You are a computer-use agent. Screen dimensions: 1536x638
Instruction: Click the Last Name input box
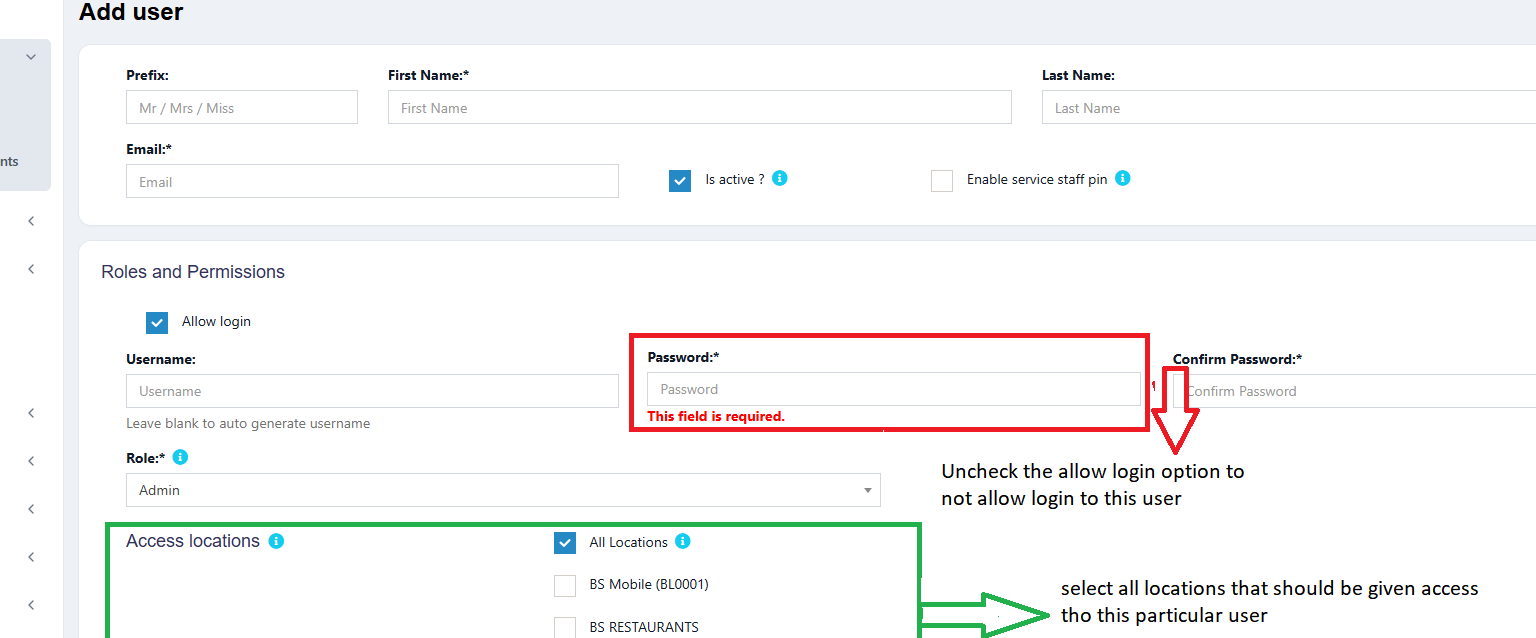click(1288, 107)
